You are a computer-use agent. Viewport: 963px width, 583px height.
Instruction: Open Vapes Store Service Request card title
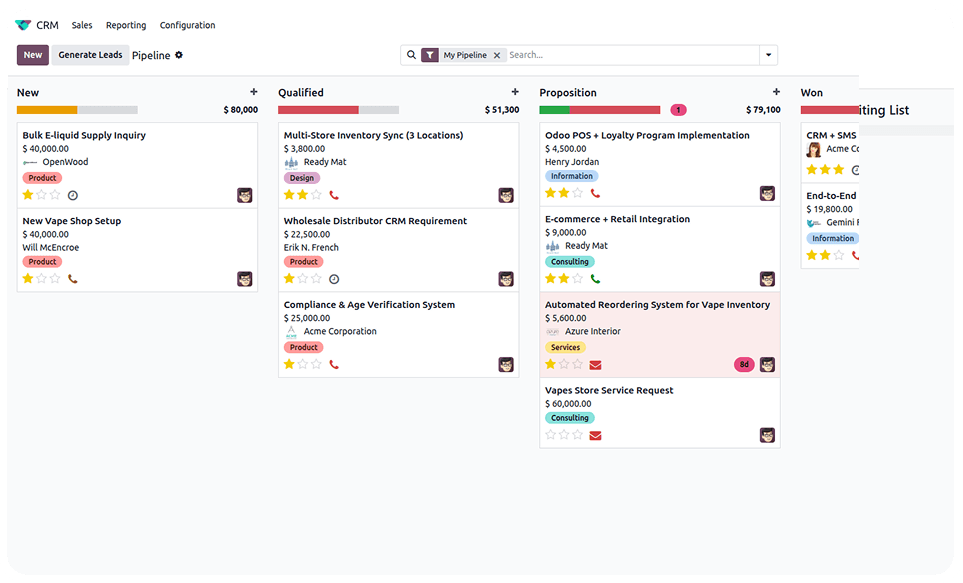tap(609, 390)
